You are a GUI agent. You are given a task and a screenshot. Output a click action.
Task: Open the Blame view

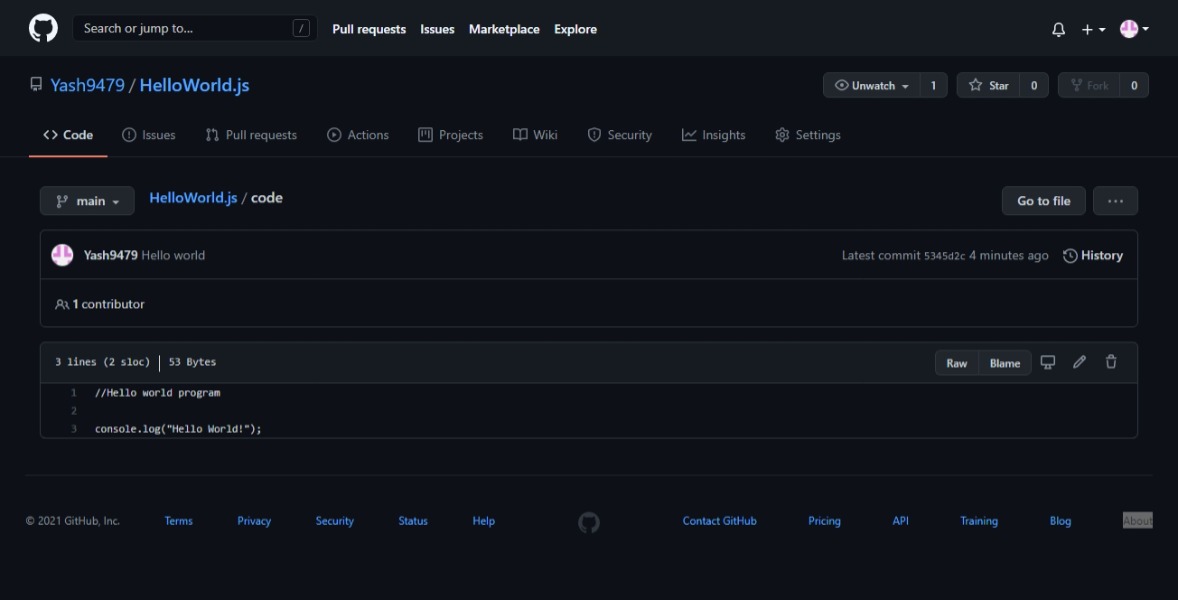coord(1004,363)
